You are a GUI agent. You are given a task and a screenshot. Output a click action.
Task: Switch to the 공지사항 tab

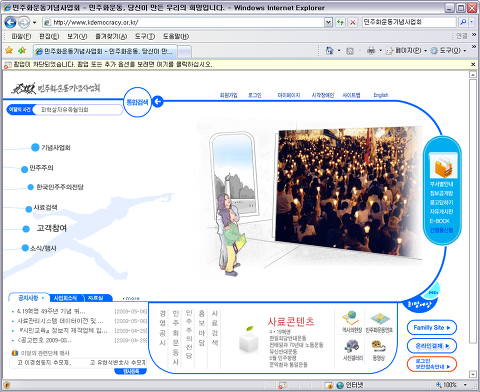[x=29, y=298]
